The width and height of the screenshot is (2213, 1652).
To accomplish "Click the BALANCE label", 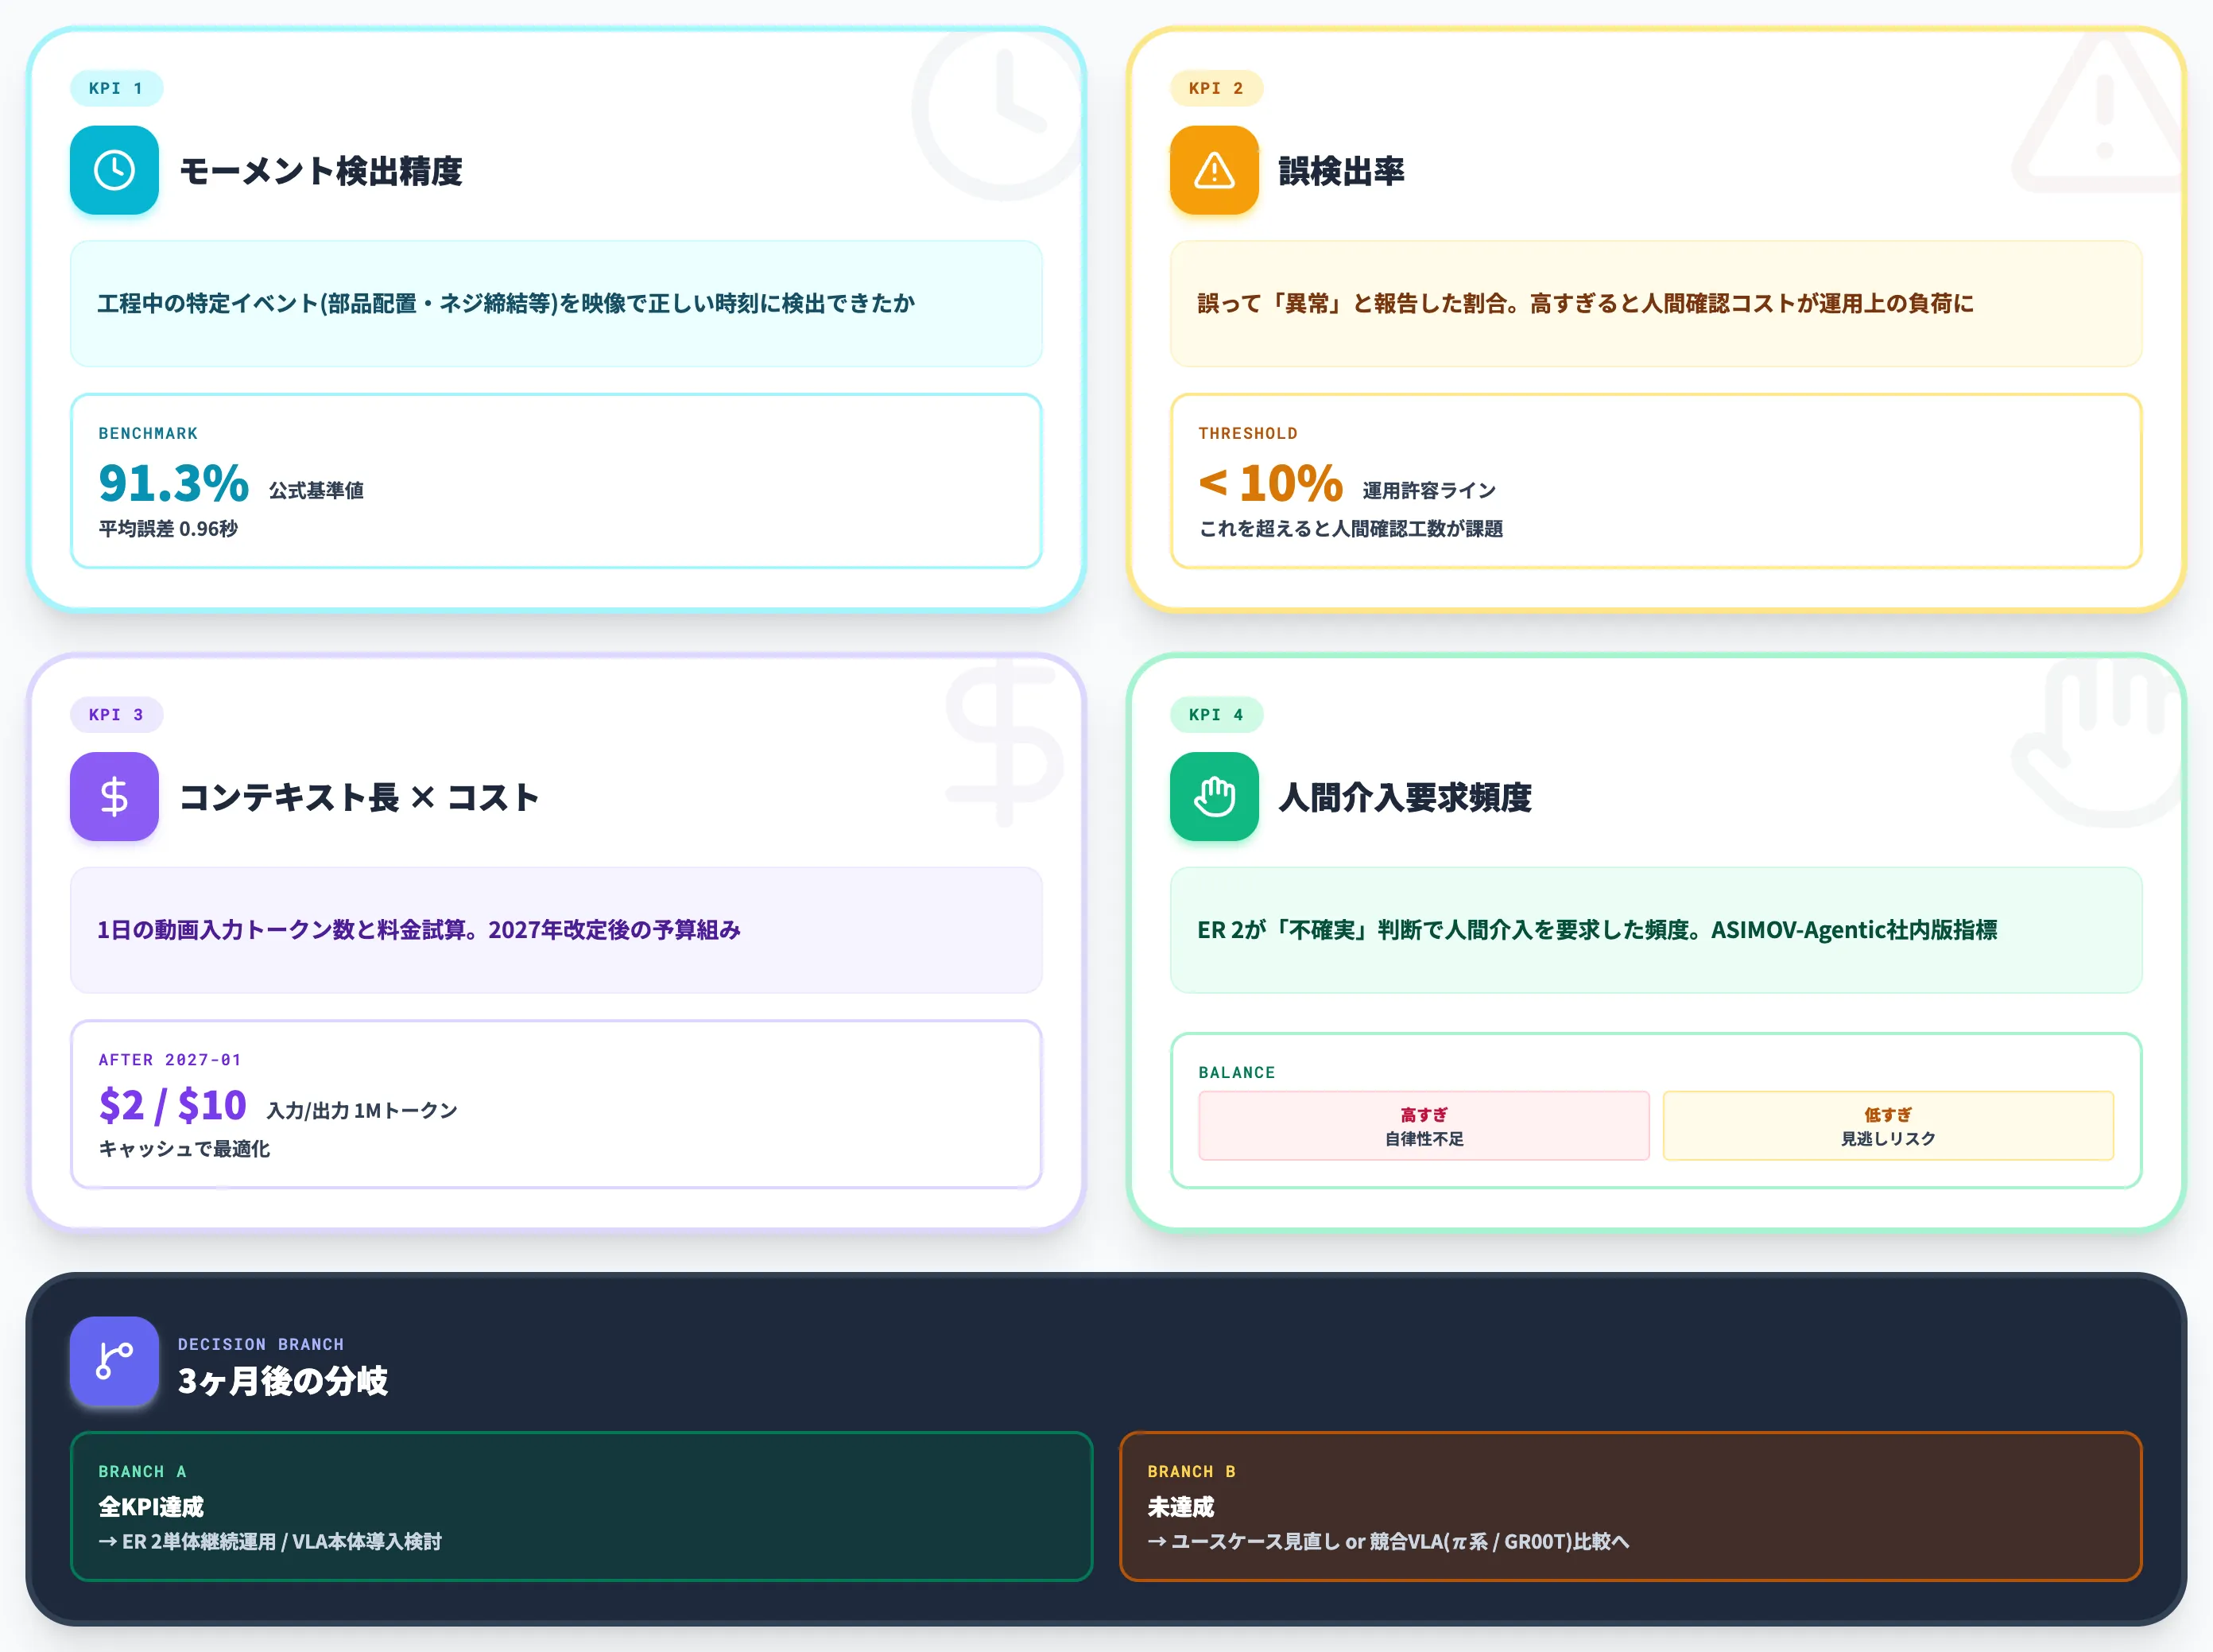I will click(x=1237, y=1073).
